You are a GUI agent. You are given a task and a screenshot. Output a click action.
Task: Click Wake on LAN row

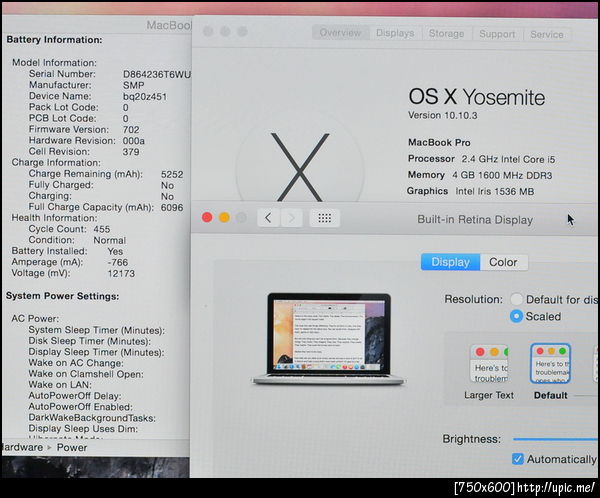coord(60,385)
